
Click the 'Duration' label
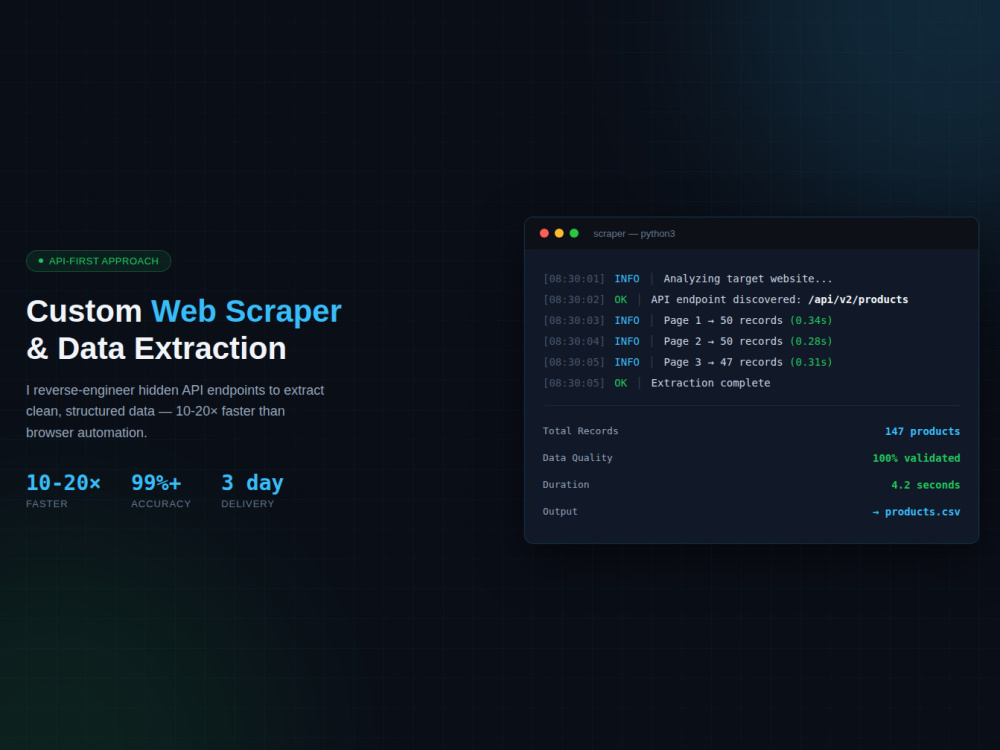coord(566,485)
